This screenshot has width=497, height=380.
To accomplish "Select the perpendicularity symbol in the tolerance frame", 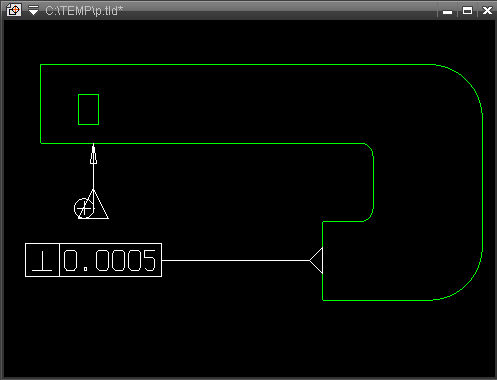I will (42, 260).
